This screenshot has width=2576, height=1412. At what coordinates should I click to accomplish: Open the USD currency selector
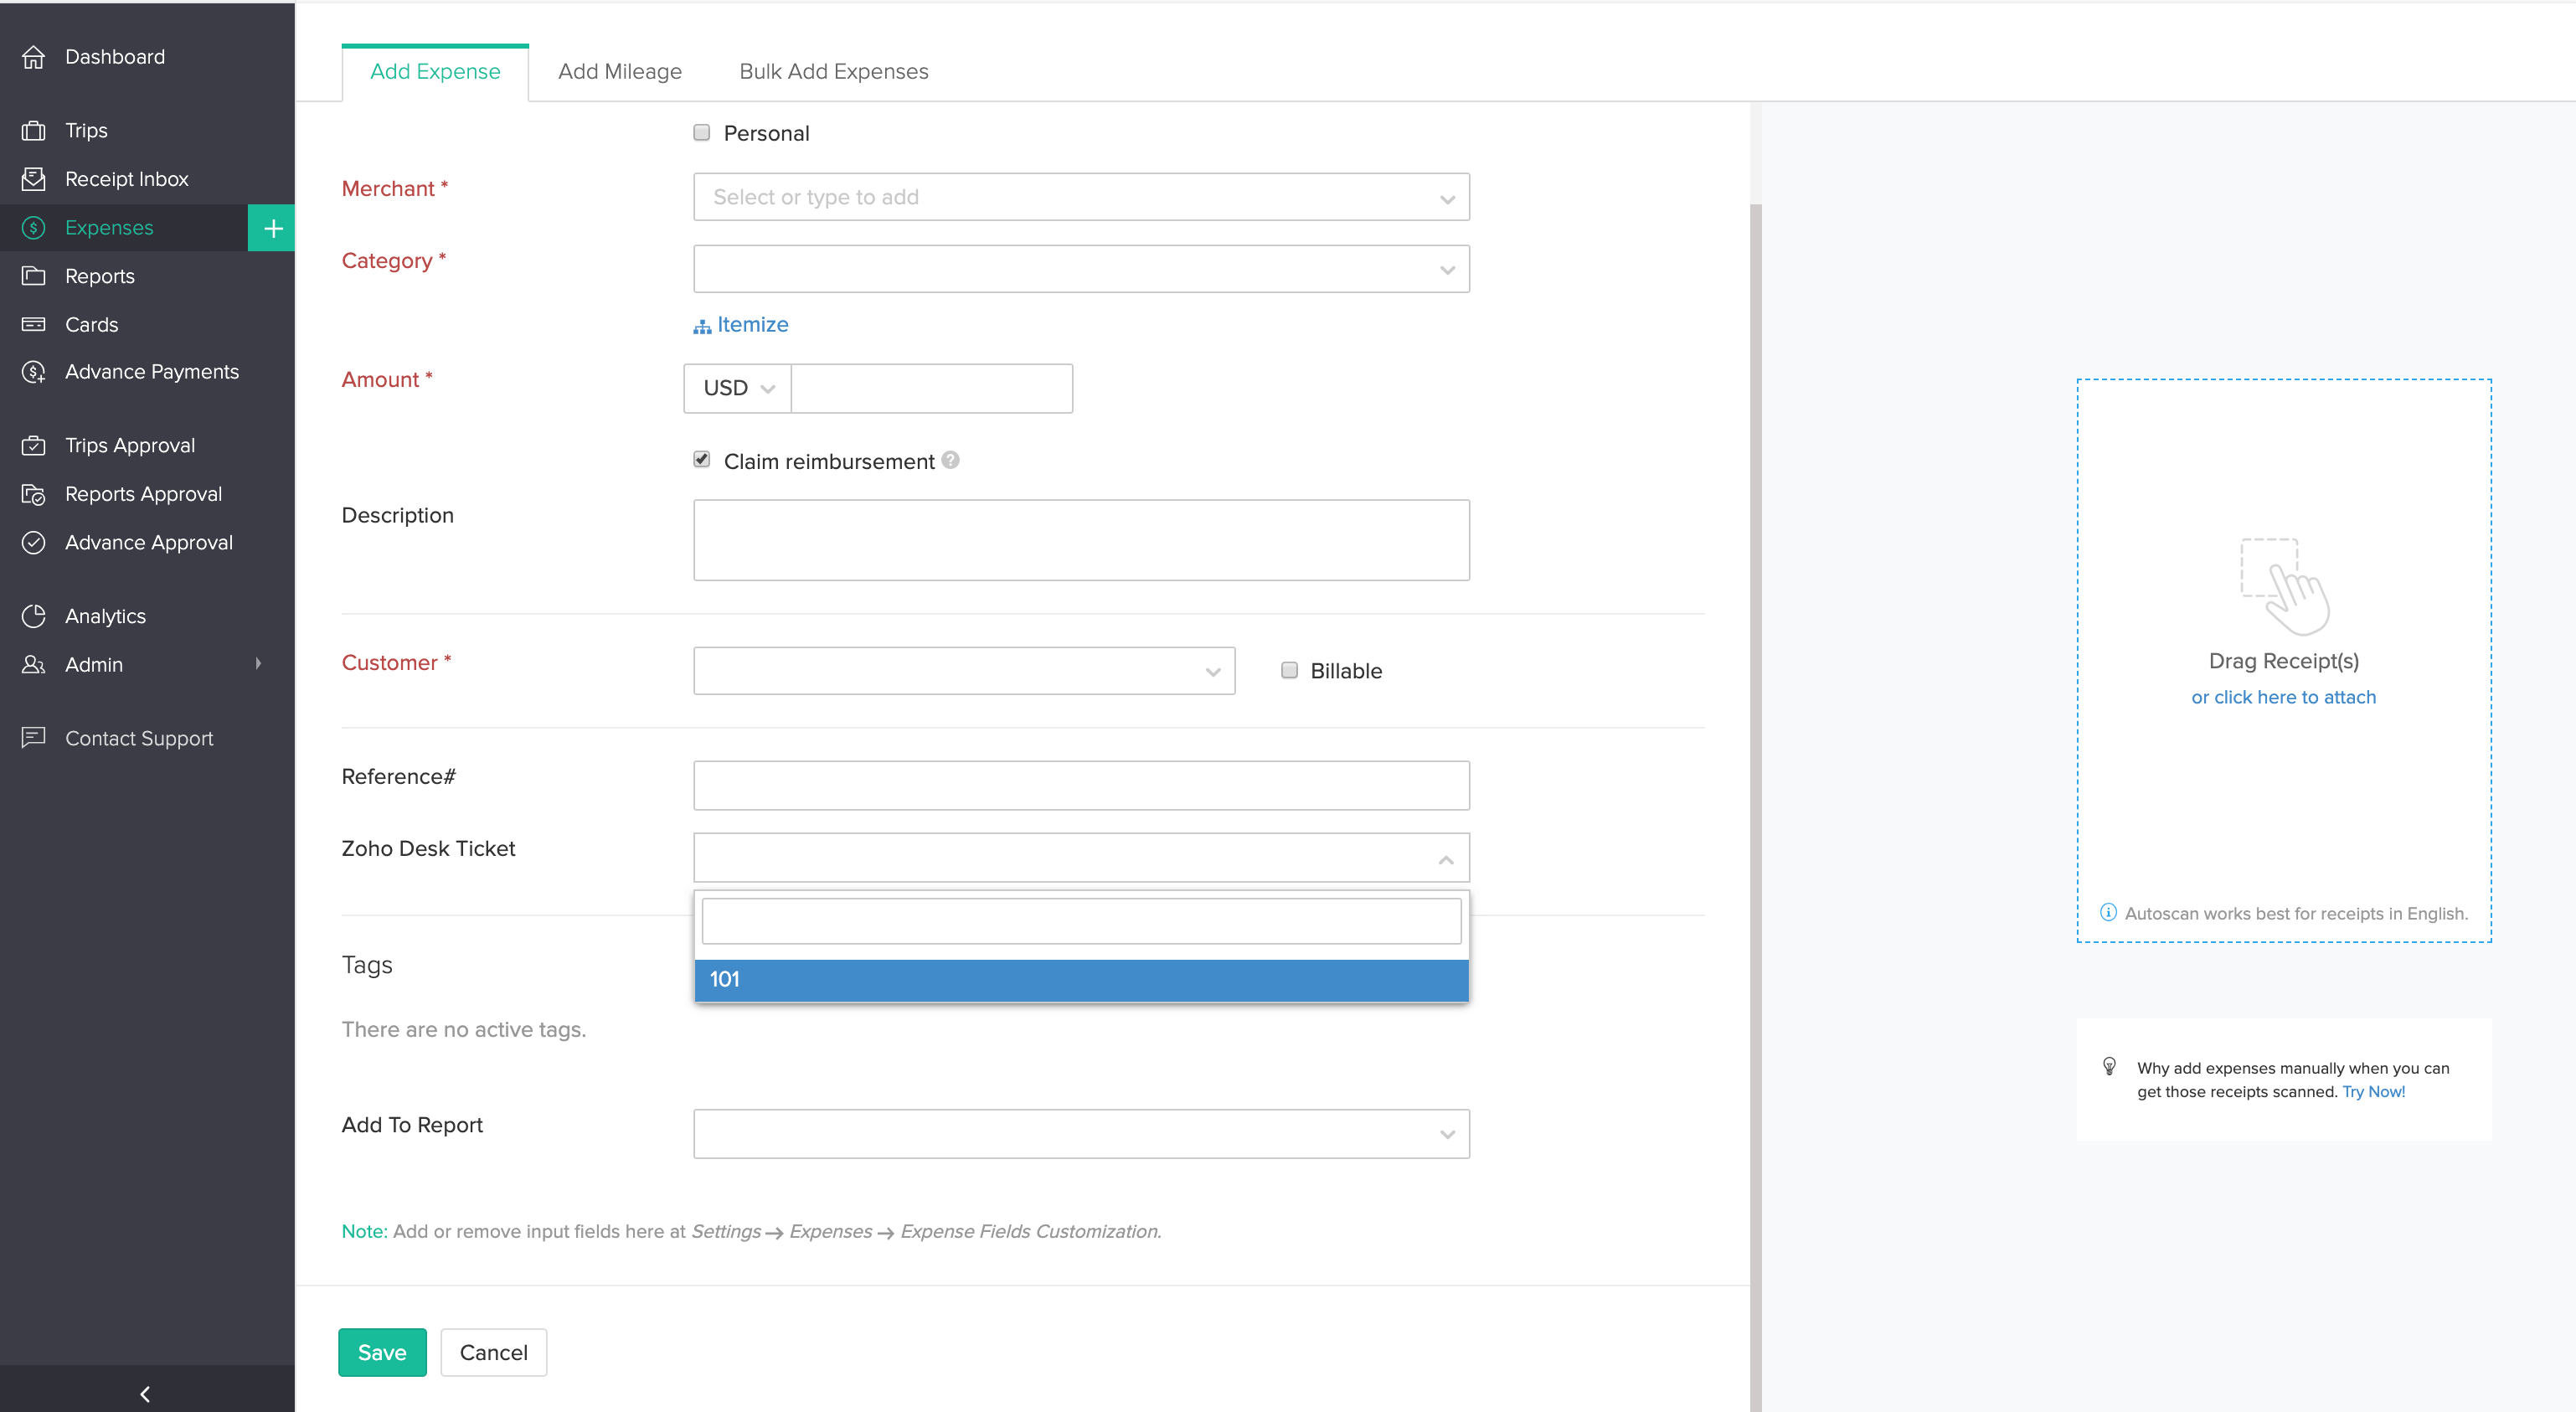point(738,388)
